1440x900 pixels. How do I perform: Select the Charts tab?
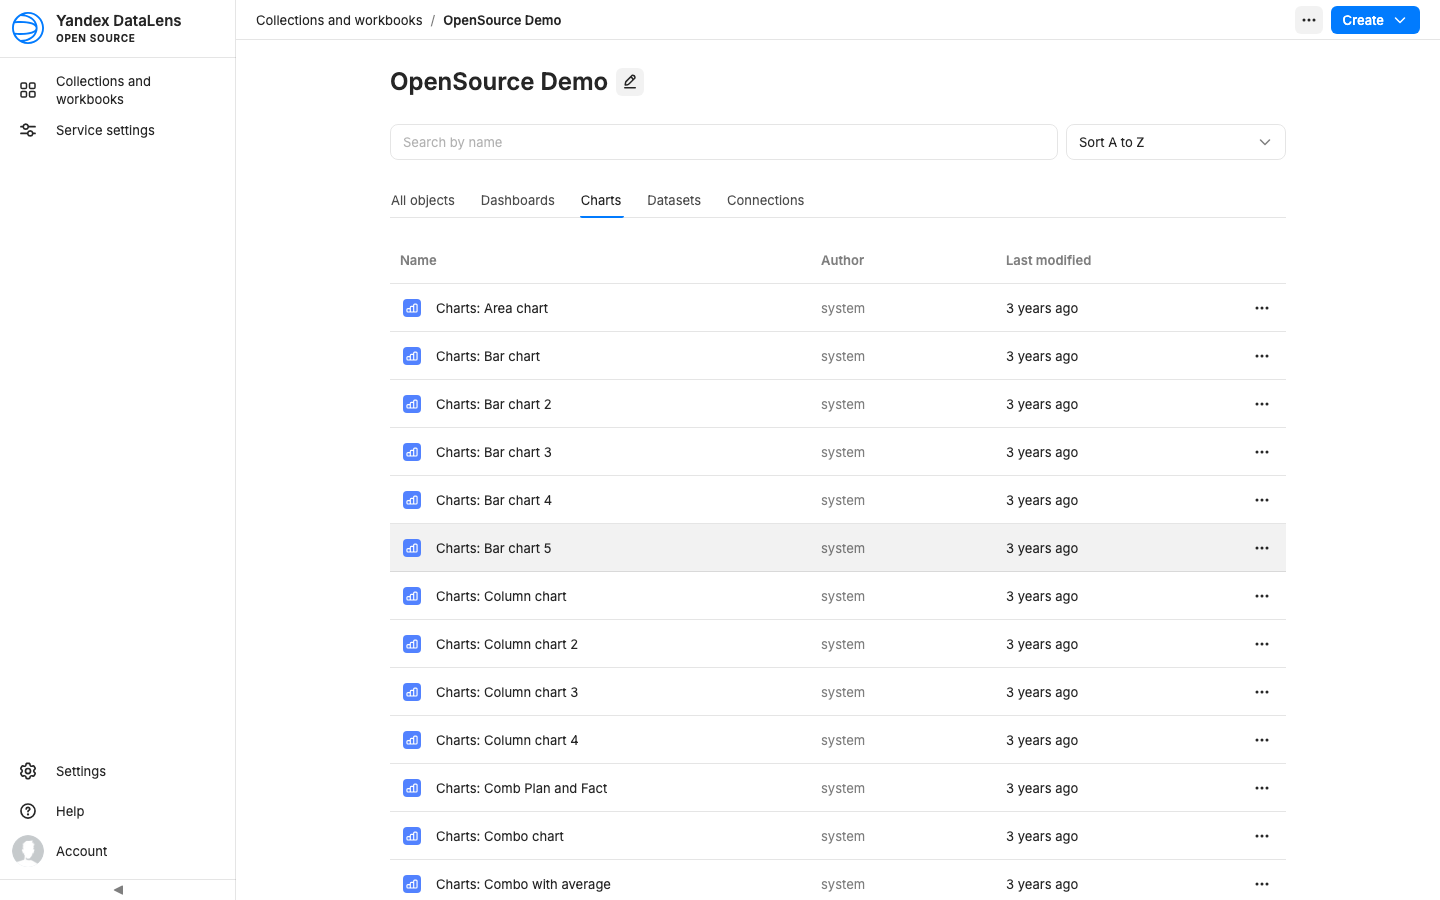(x=601, y=200)
